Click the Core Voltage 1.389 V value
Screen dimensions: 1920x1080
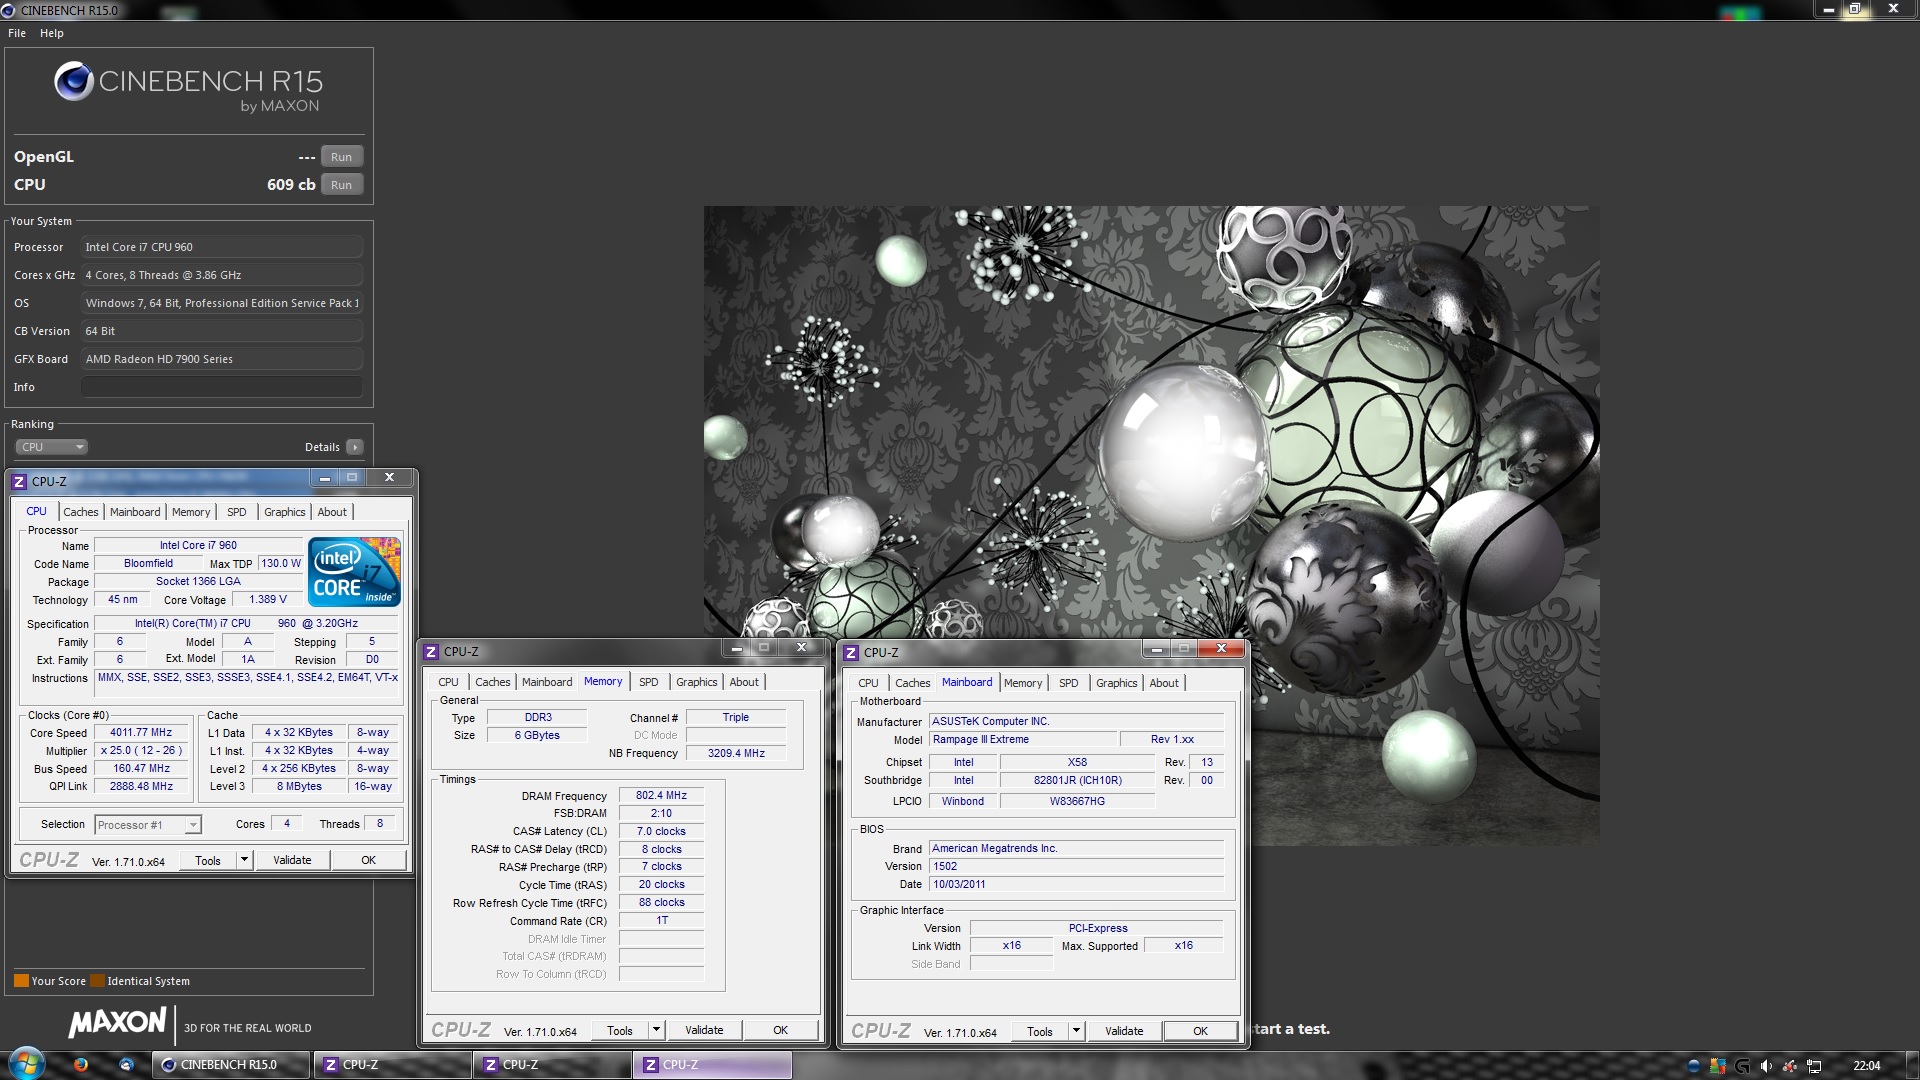[x=268, y=600]
